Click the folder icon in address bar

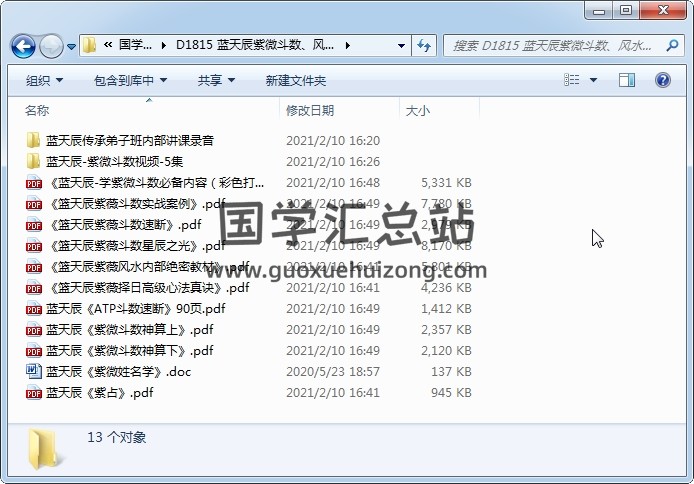pos(89,45)
